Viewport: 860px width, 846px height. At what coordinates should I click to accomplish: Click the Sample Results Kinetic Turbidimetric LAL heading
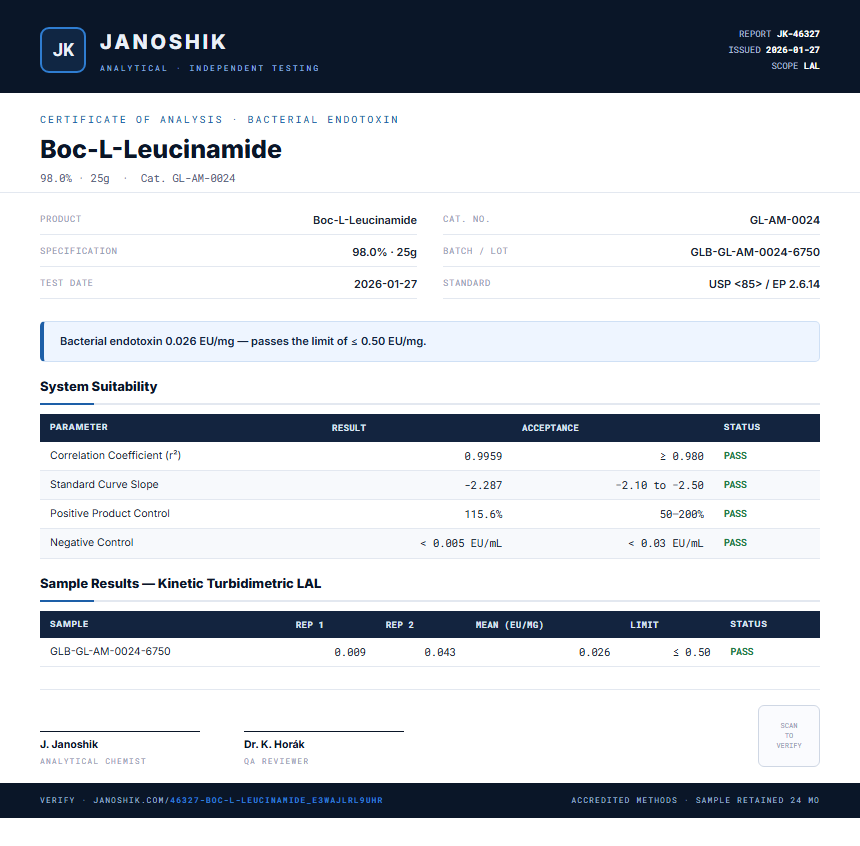(x=180, y=583)
